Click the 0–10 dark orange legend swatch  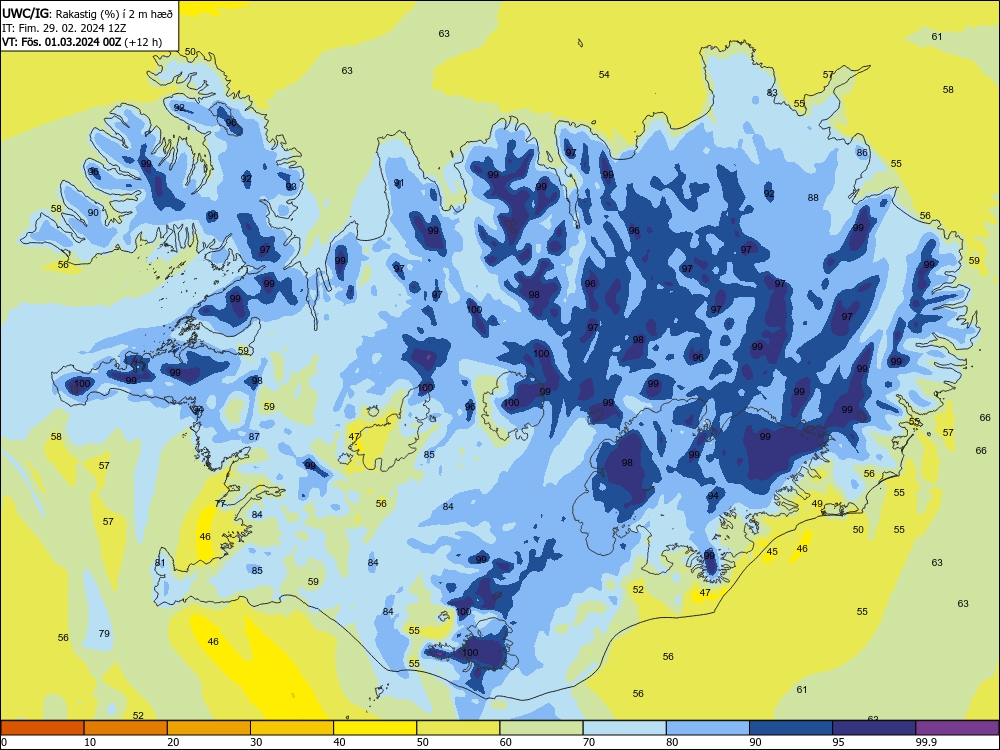(x=43, y=728)
